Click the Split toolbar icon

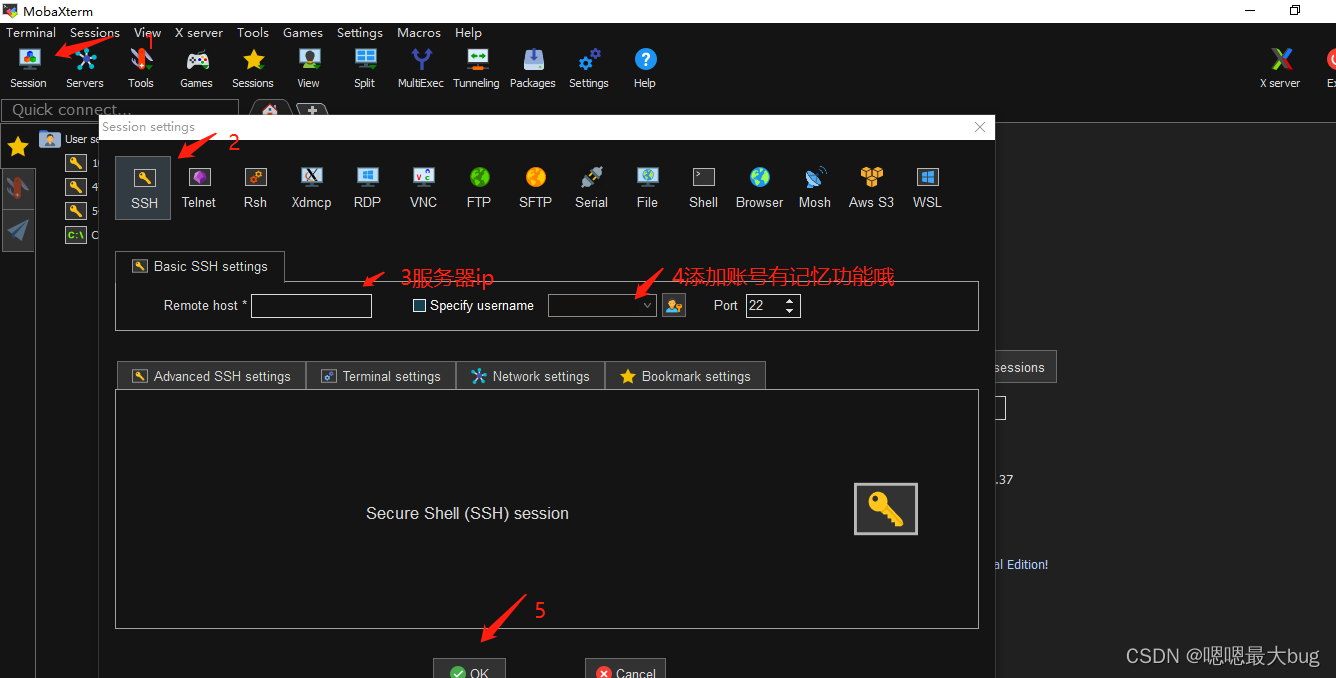point(365,68)
